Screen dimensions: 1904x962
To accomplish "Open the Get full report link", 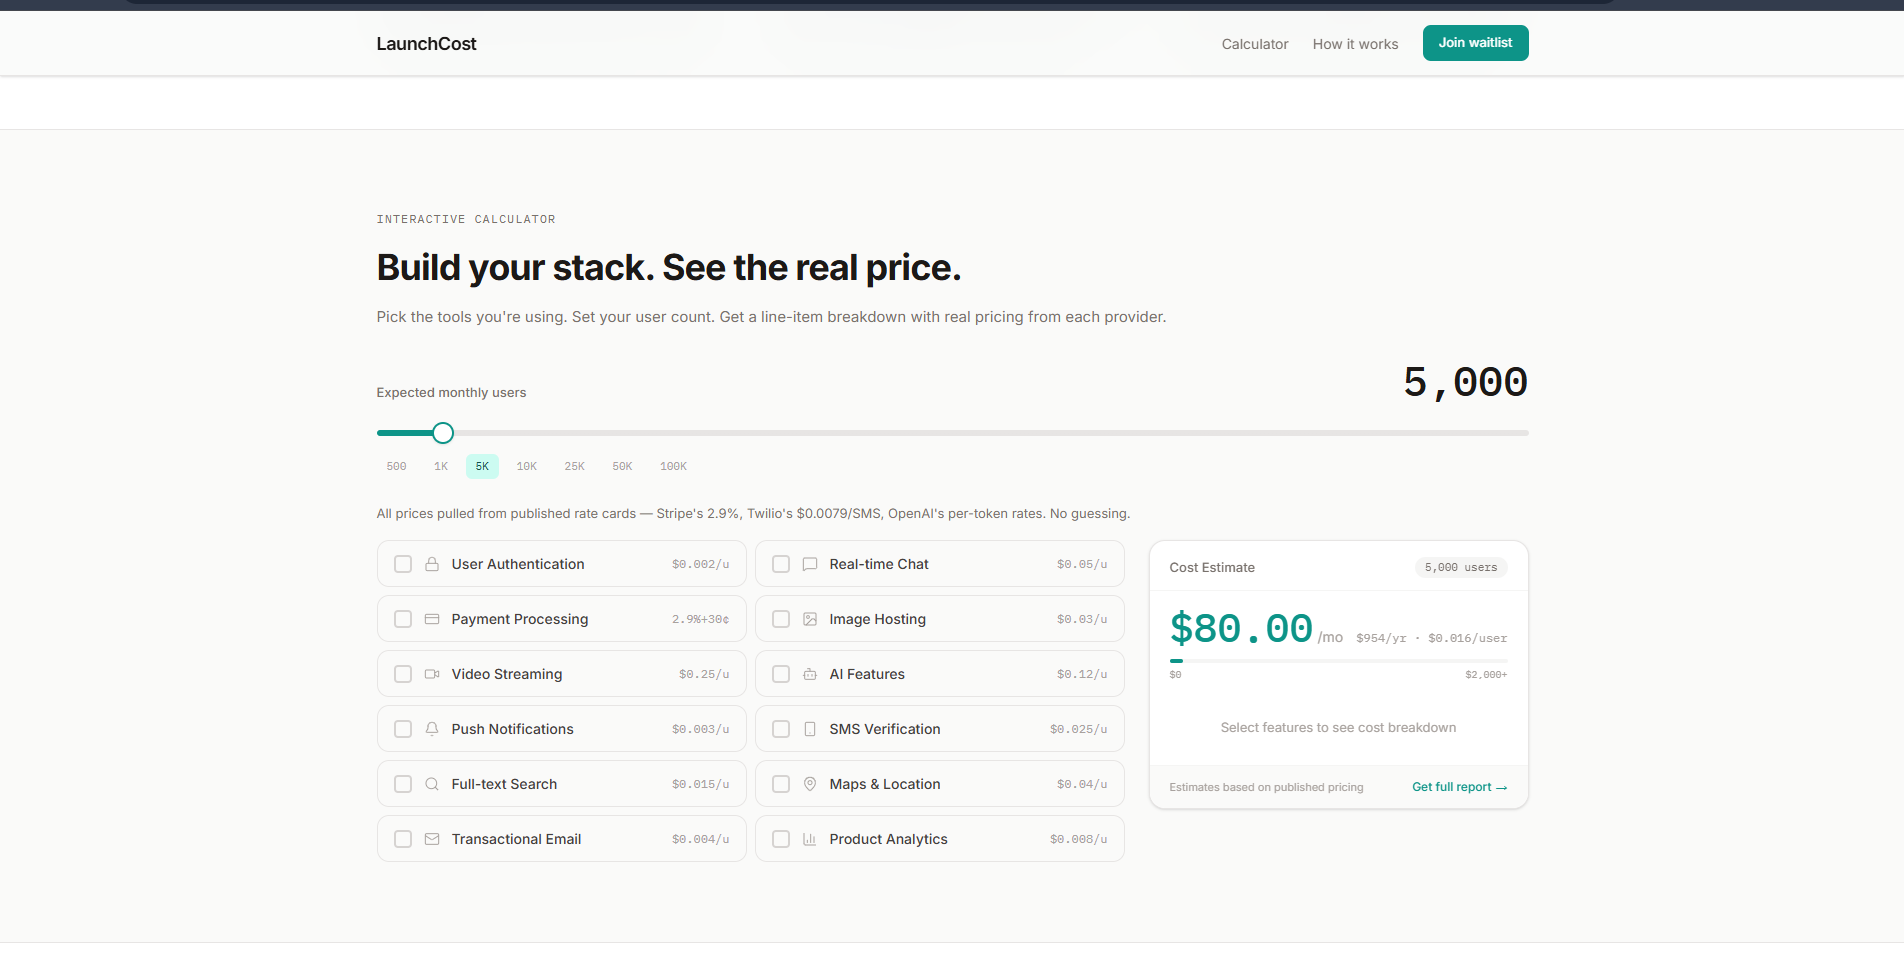I will (1458, 787).
